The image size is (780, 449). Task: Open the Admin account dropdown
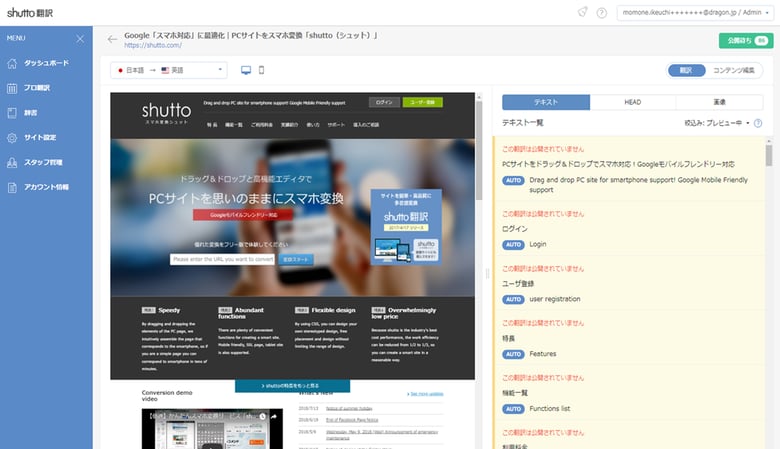pyautogui.click(x=695, y=13)
